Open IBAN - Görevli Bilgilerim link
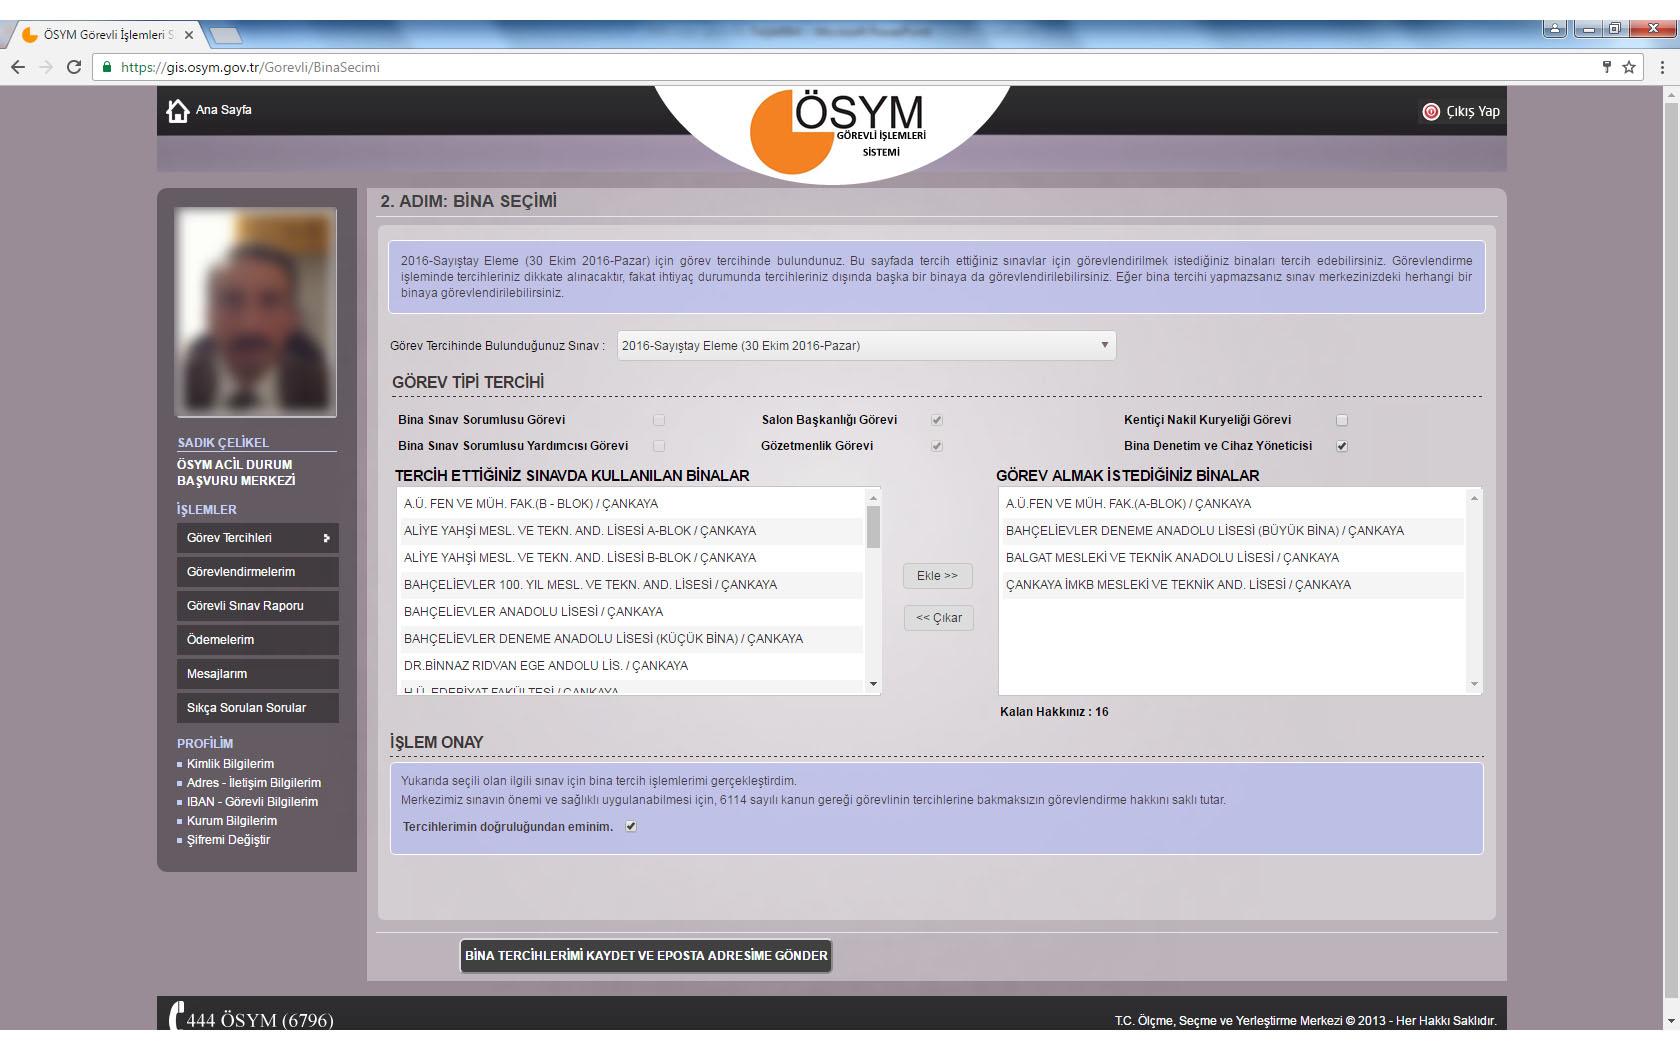The image size is (1680, 1050). [252, 802]
